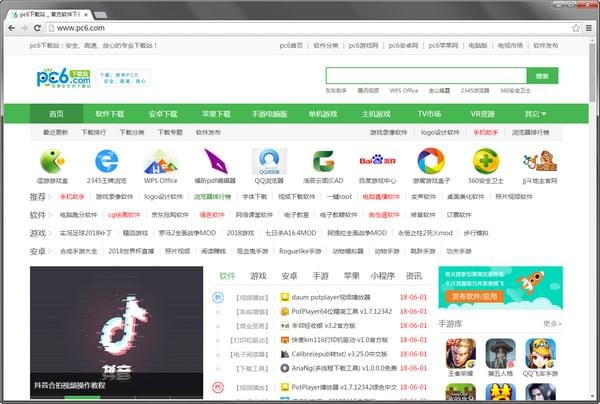600x404 pixels.
Task: Open the logo设计软件 link in sub-navigation
Action: pos(440,132)
